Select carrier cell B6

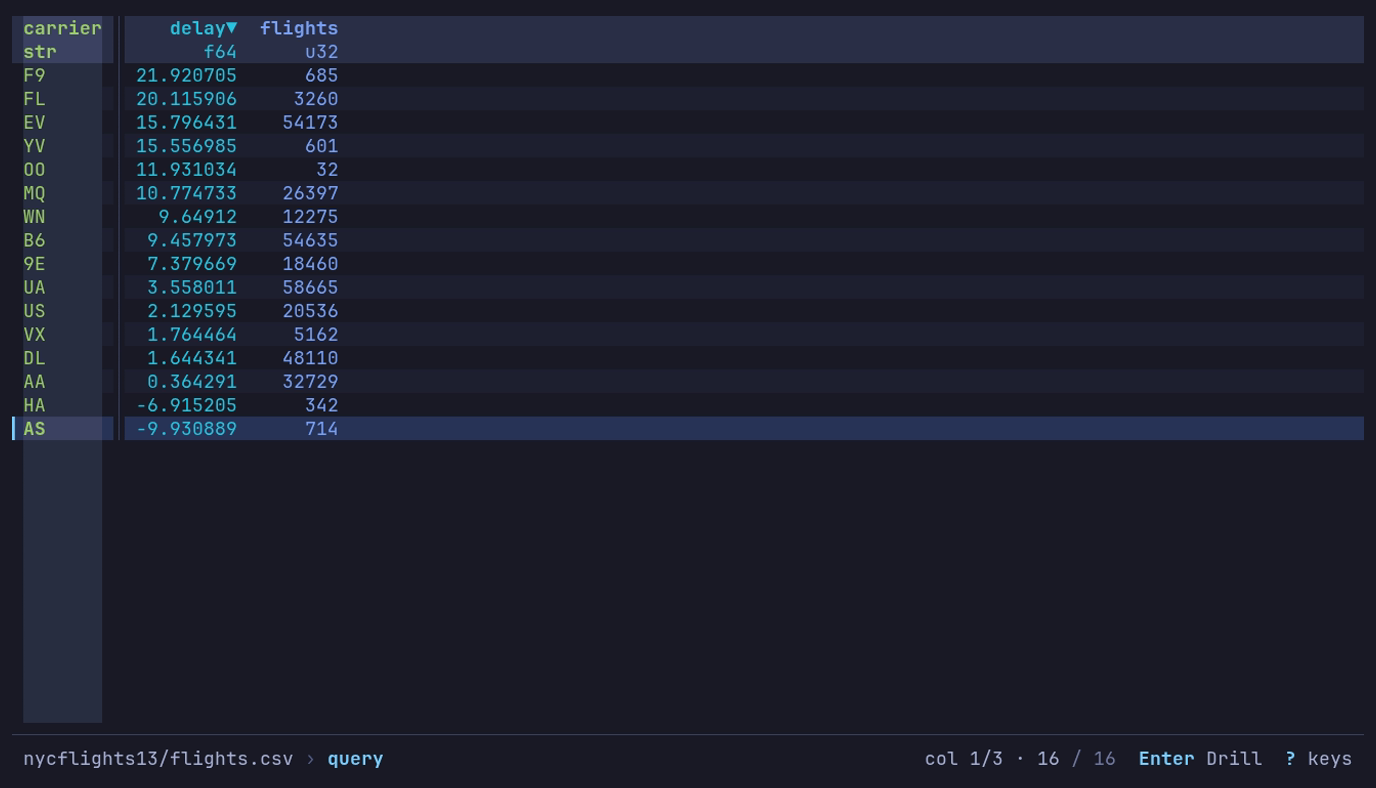34,240
